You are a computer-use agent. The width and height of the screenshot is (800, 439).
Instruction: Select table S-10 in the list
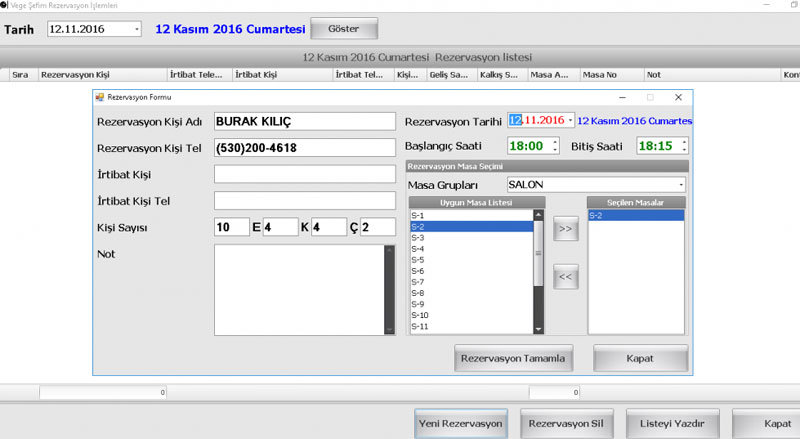click(471, 315)
